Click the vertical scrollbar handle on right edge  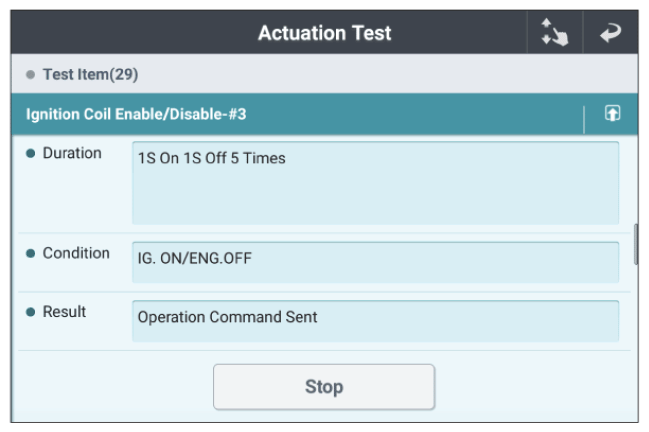(x=636, y=244)
